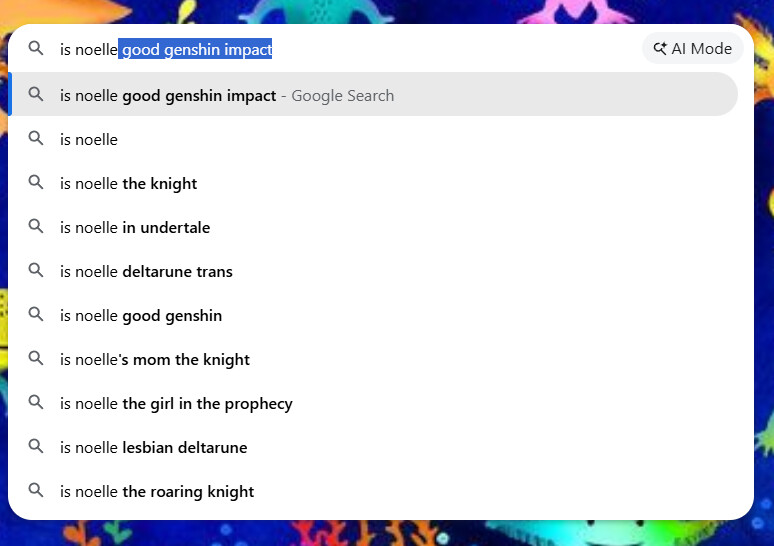
Task: Pick suggestion 'is noelle the knight'
Action: pos(374,183)
